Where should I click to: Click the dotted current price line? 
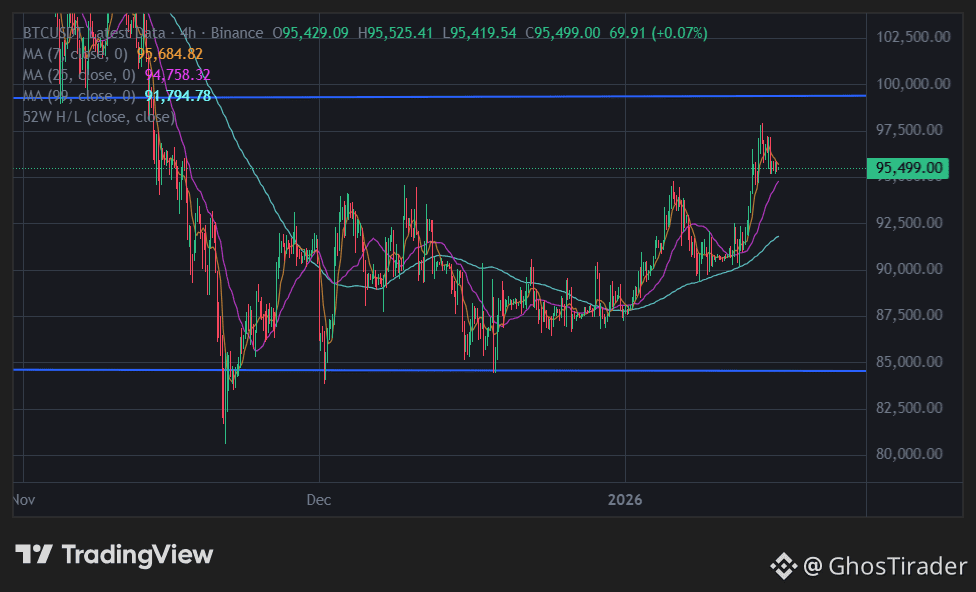(x=439, y=168)
